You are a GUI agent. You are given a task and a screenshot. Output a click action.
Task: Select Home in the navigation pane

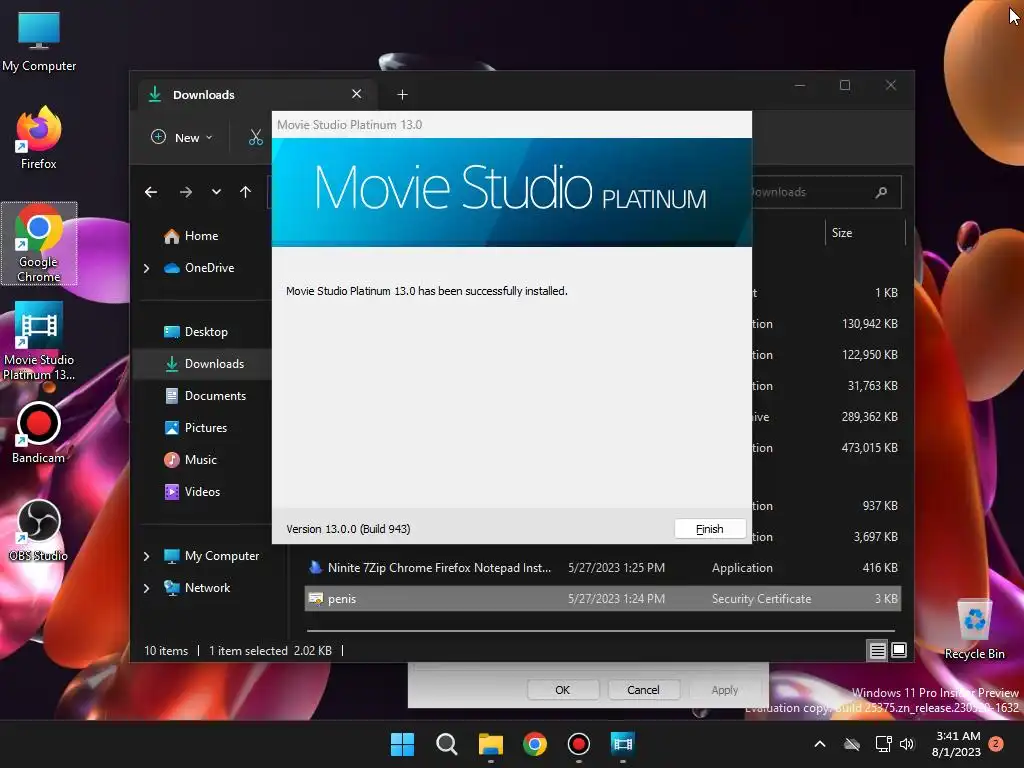pyautogui.click(x=201, y=236)
